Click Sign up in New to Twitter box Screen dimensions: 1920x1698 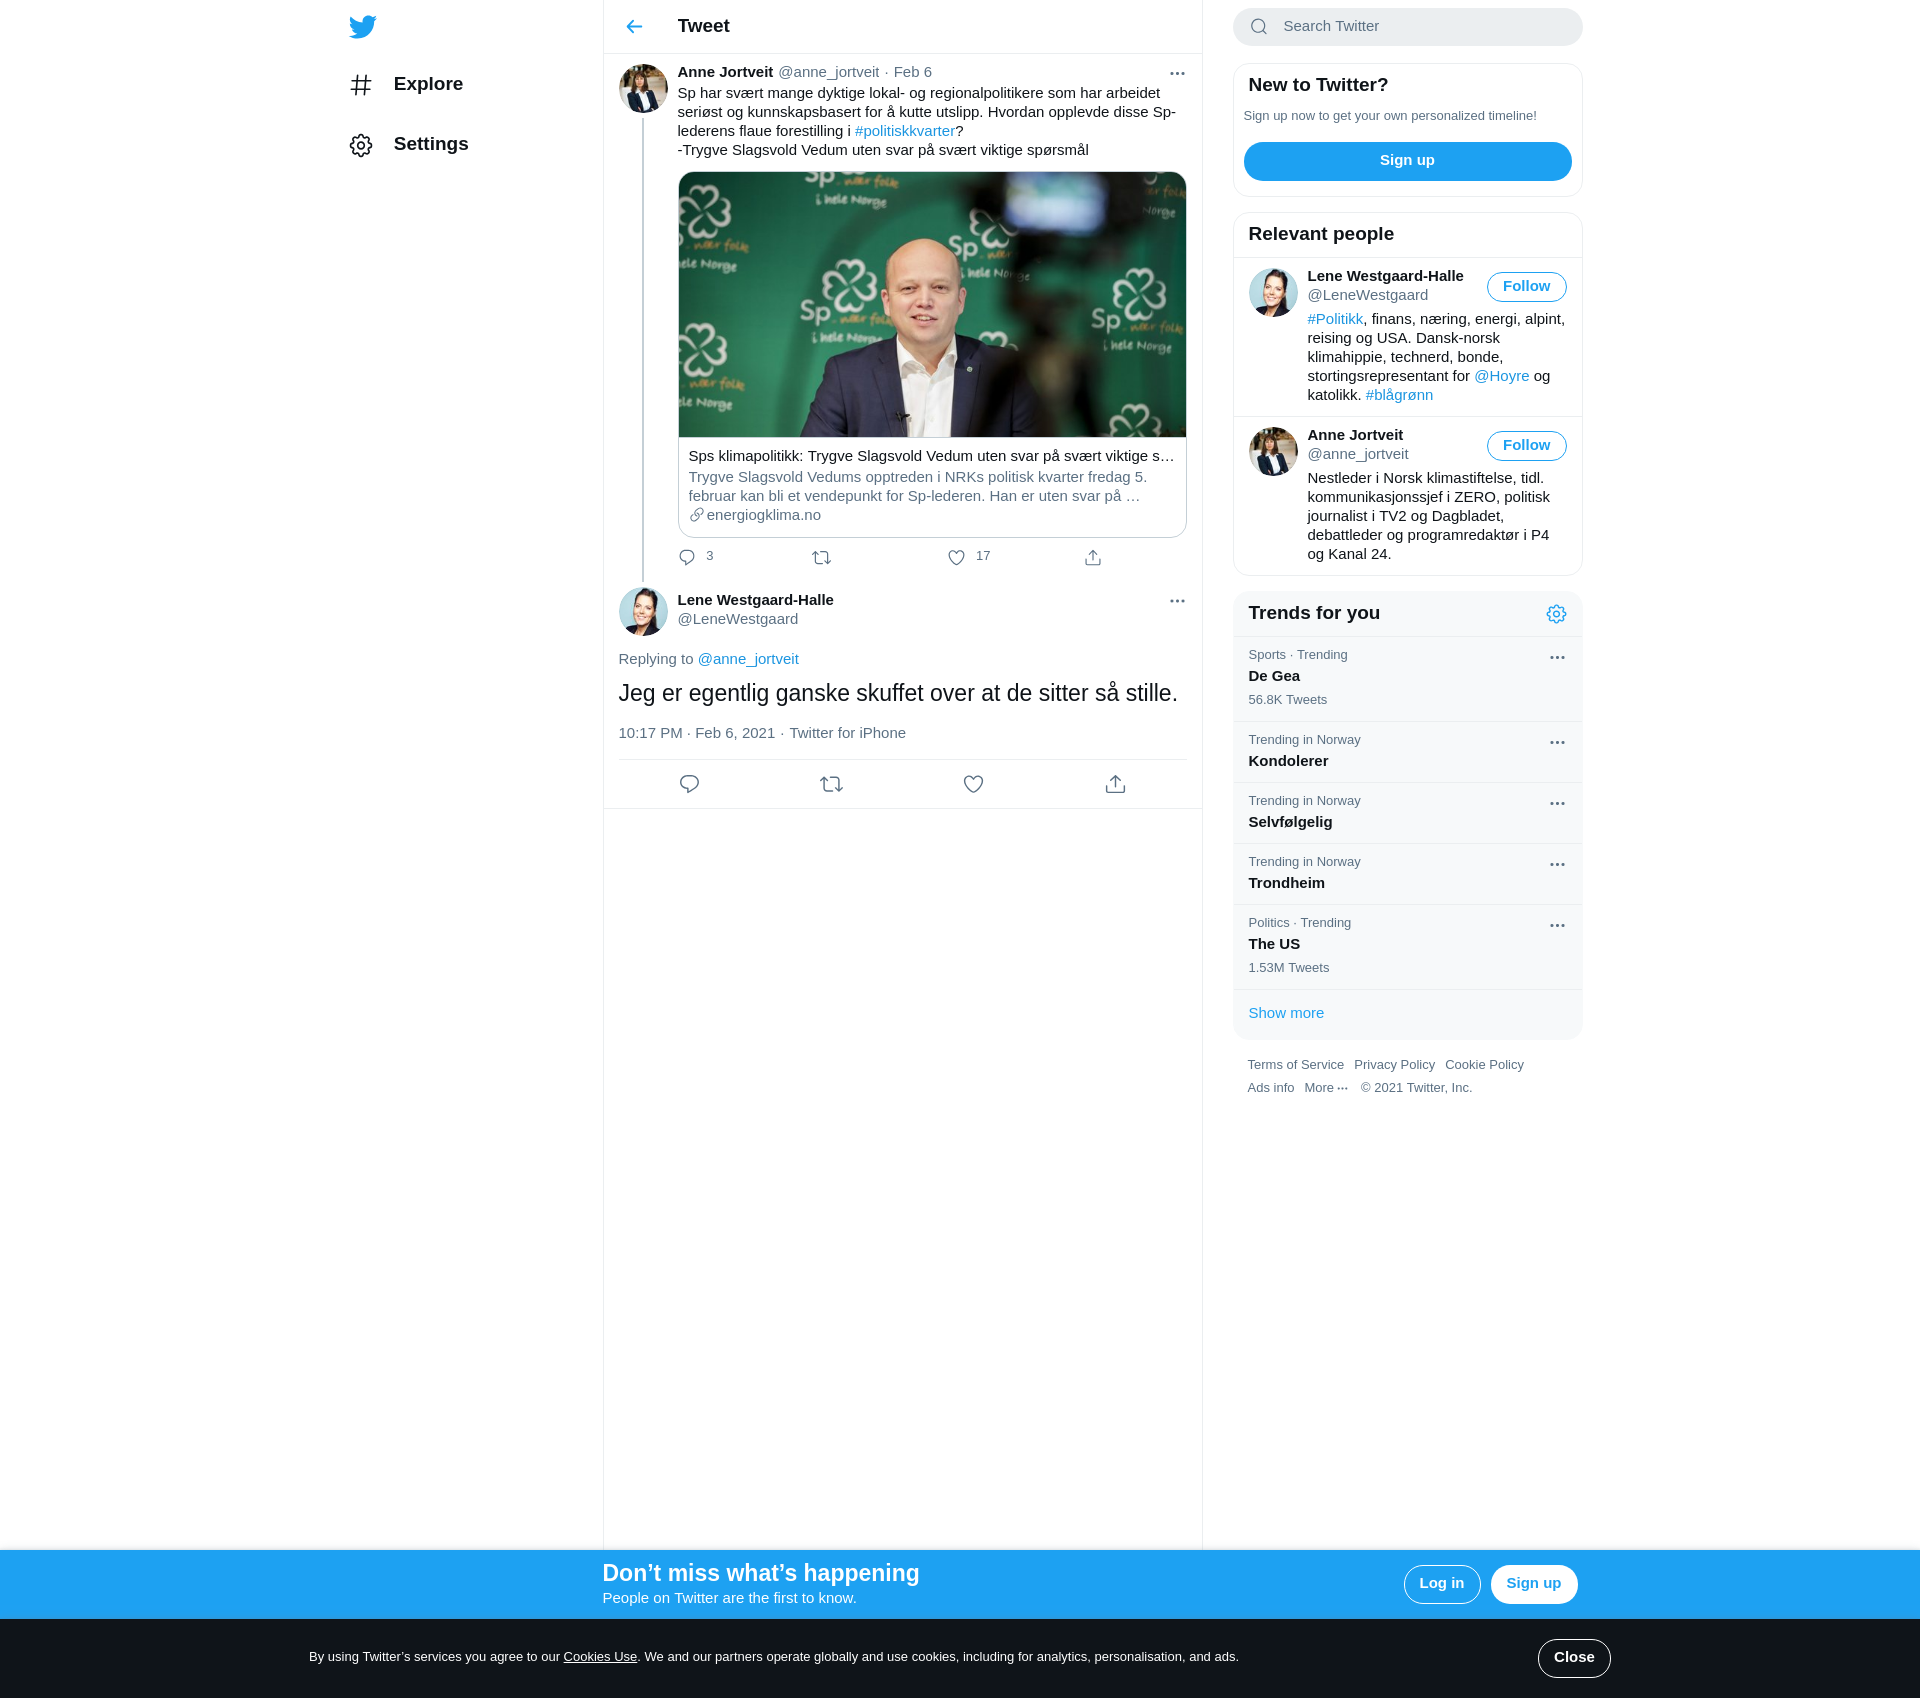pos(1407,161)
